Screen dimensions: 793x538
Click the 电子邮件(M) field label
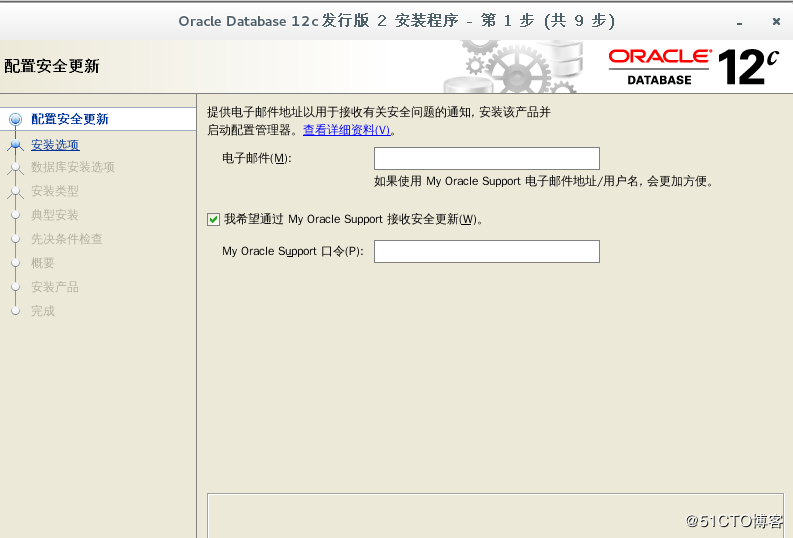tap(257, 158)
